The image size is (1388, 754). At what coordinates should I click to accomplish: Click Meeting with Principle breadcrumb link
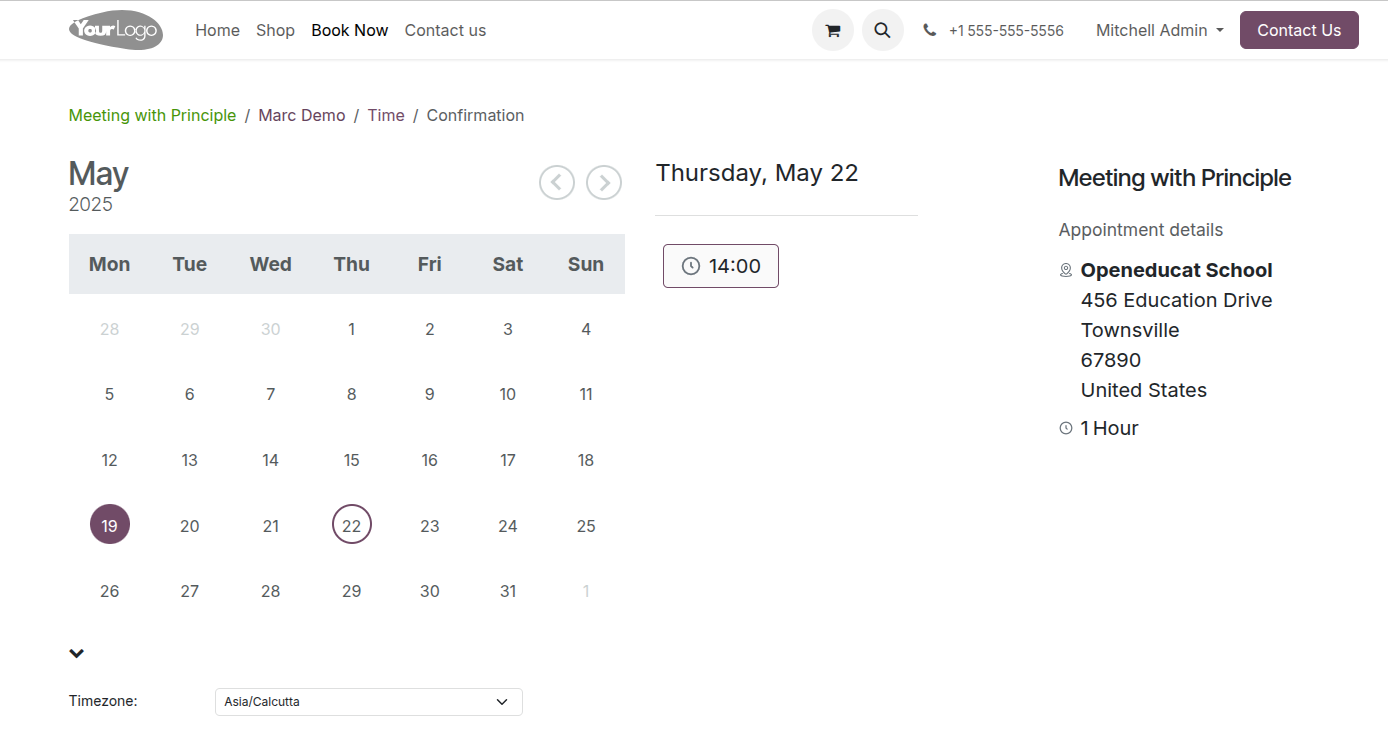(x=152, y=115)
